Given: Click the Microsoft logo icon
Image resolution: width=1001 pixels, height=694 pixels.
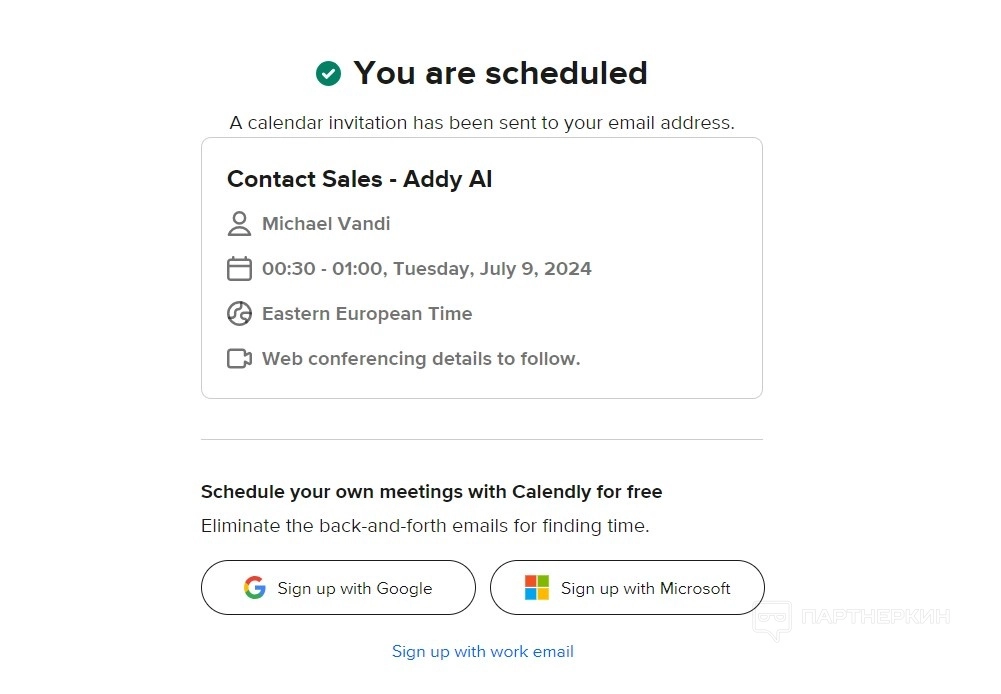Looking at the screenshot, I should pos(537,588).
